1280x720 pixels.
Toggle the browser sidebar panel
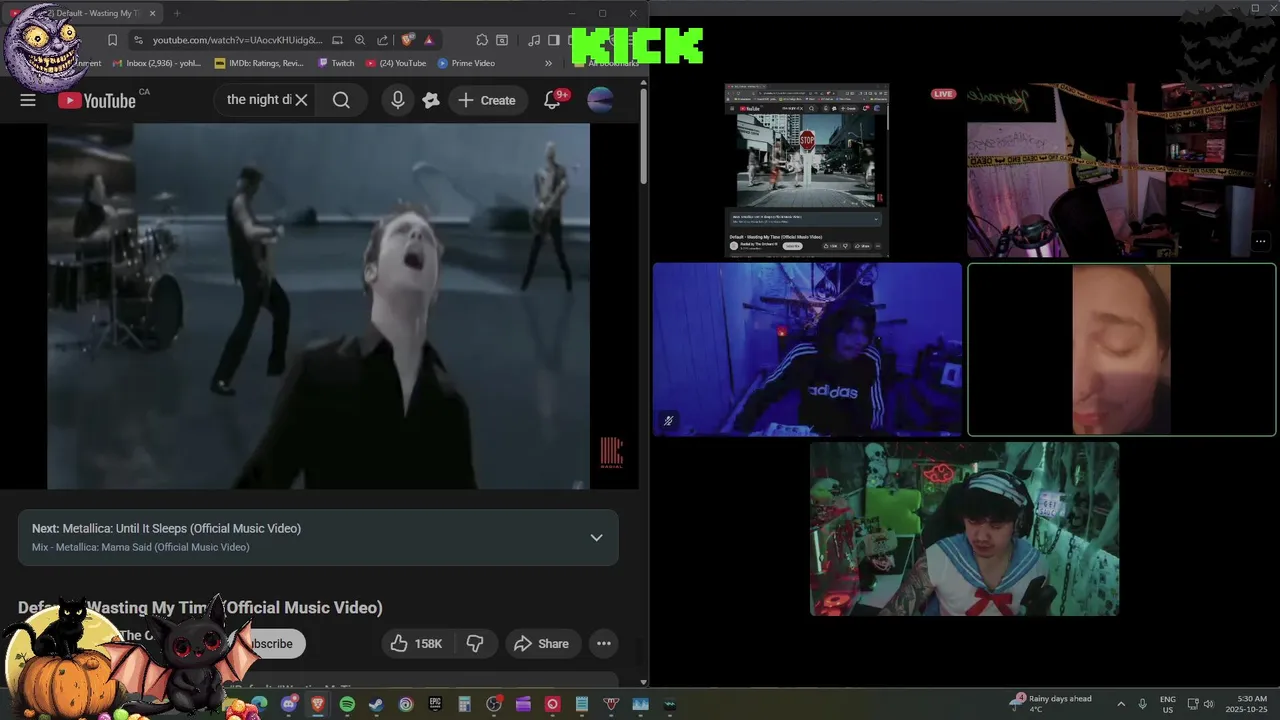click(553, 40)
